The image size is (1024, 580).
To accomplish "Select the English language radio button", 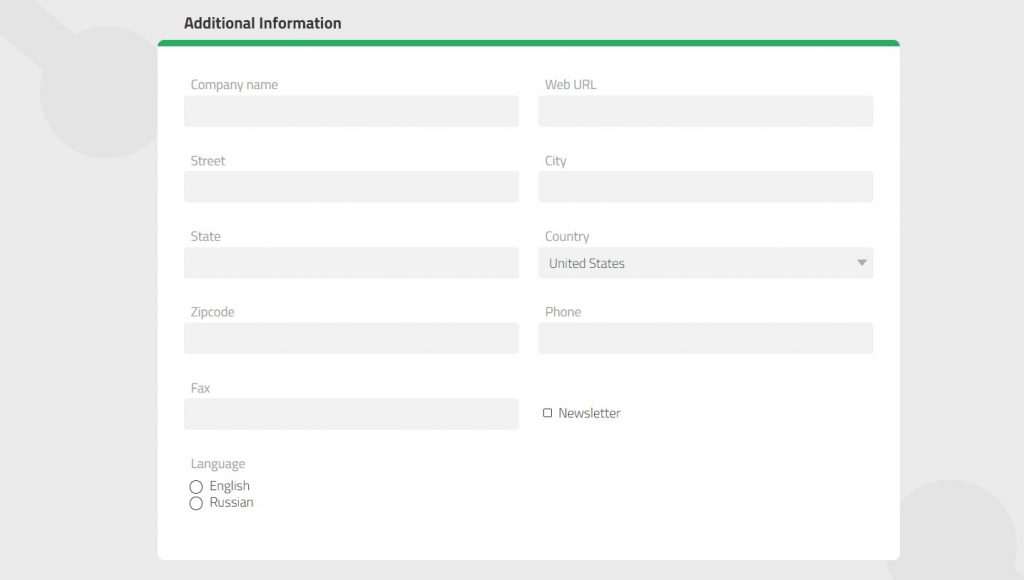I will point(196,487).
